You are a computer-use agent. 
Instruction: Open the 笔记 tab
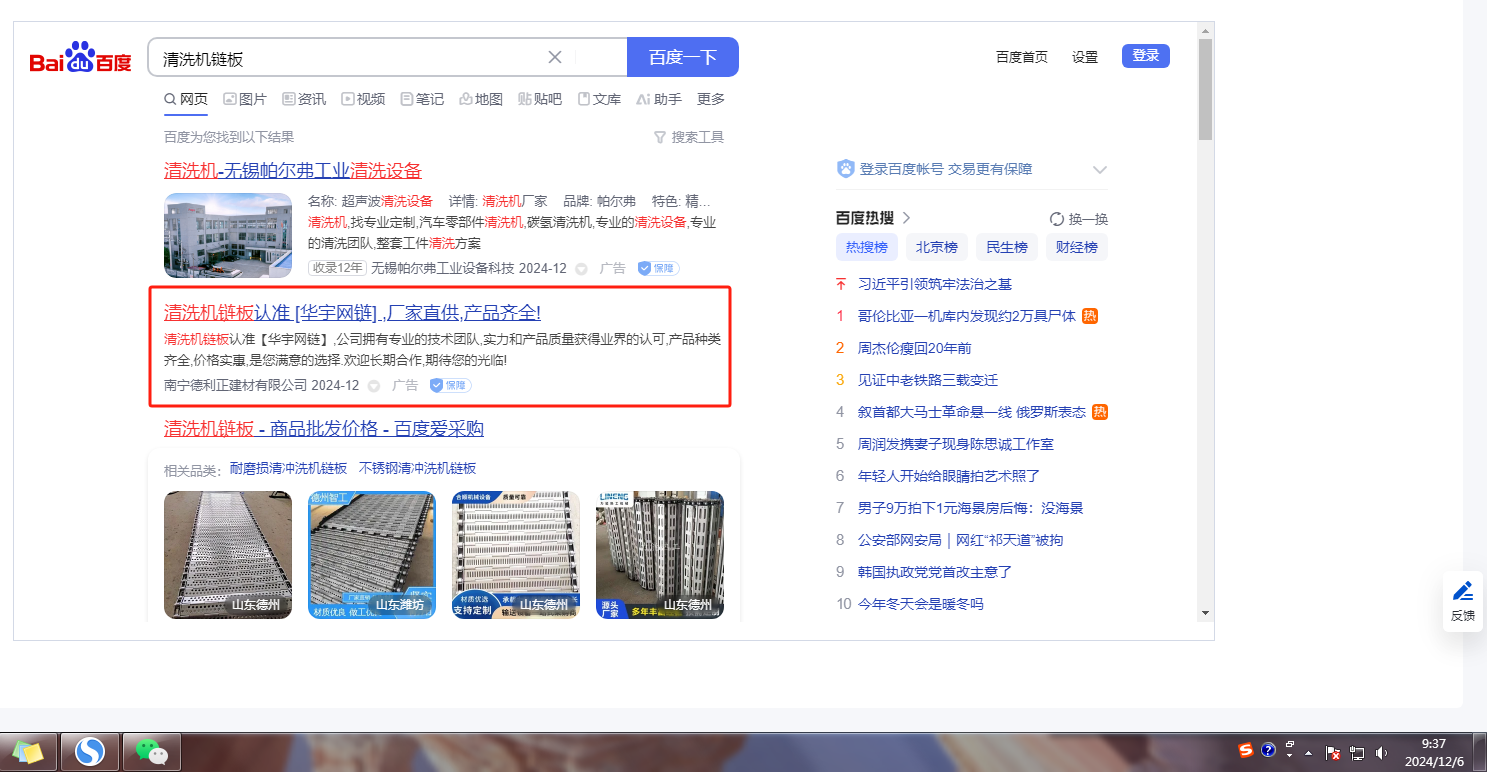(x=422, y=99)
